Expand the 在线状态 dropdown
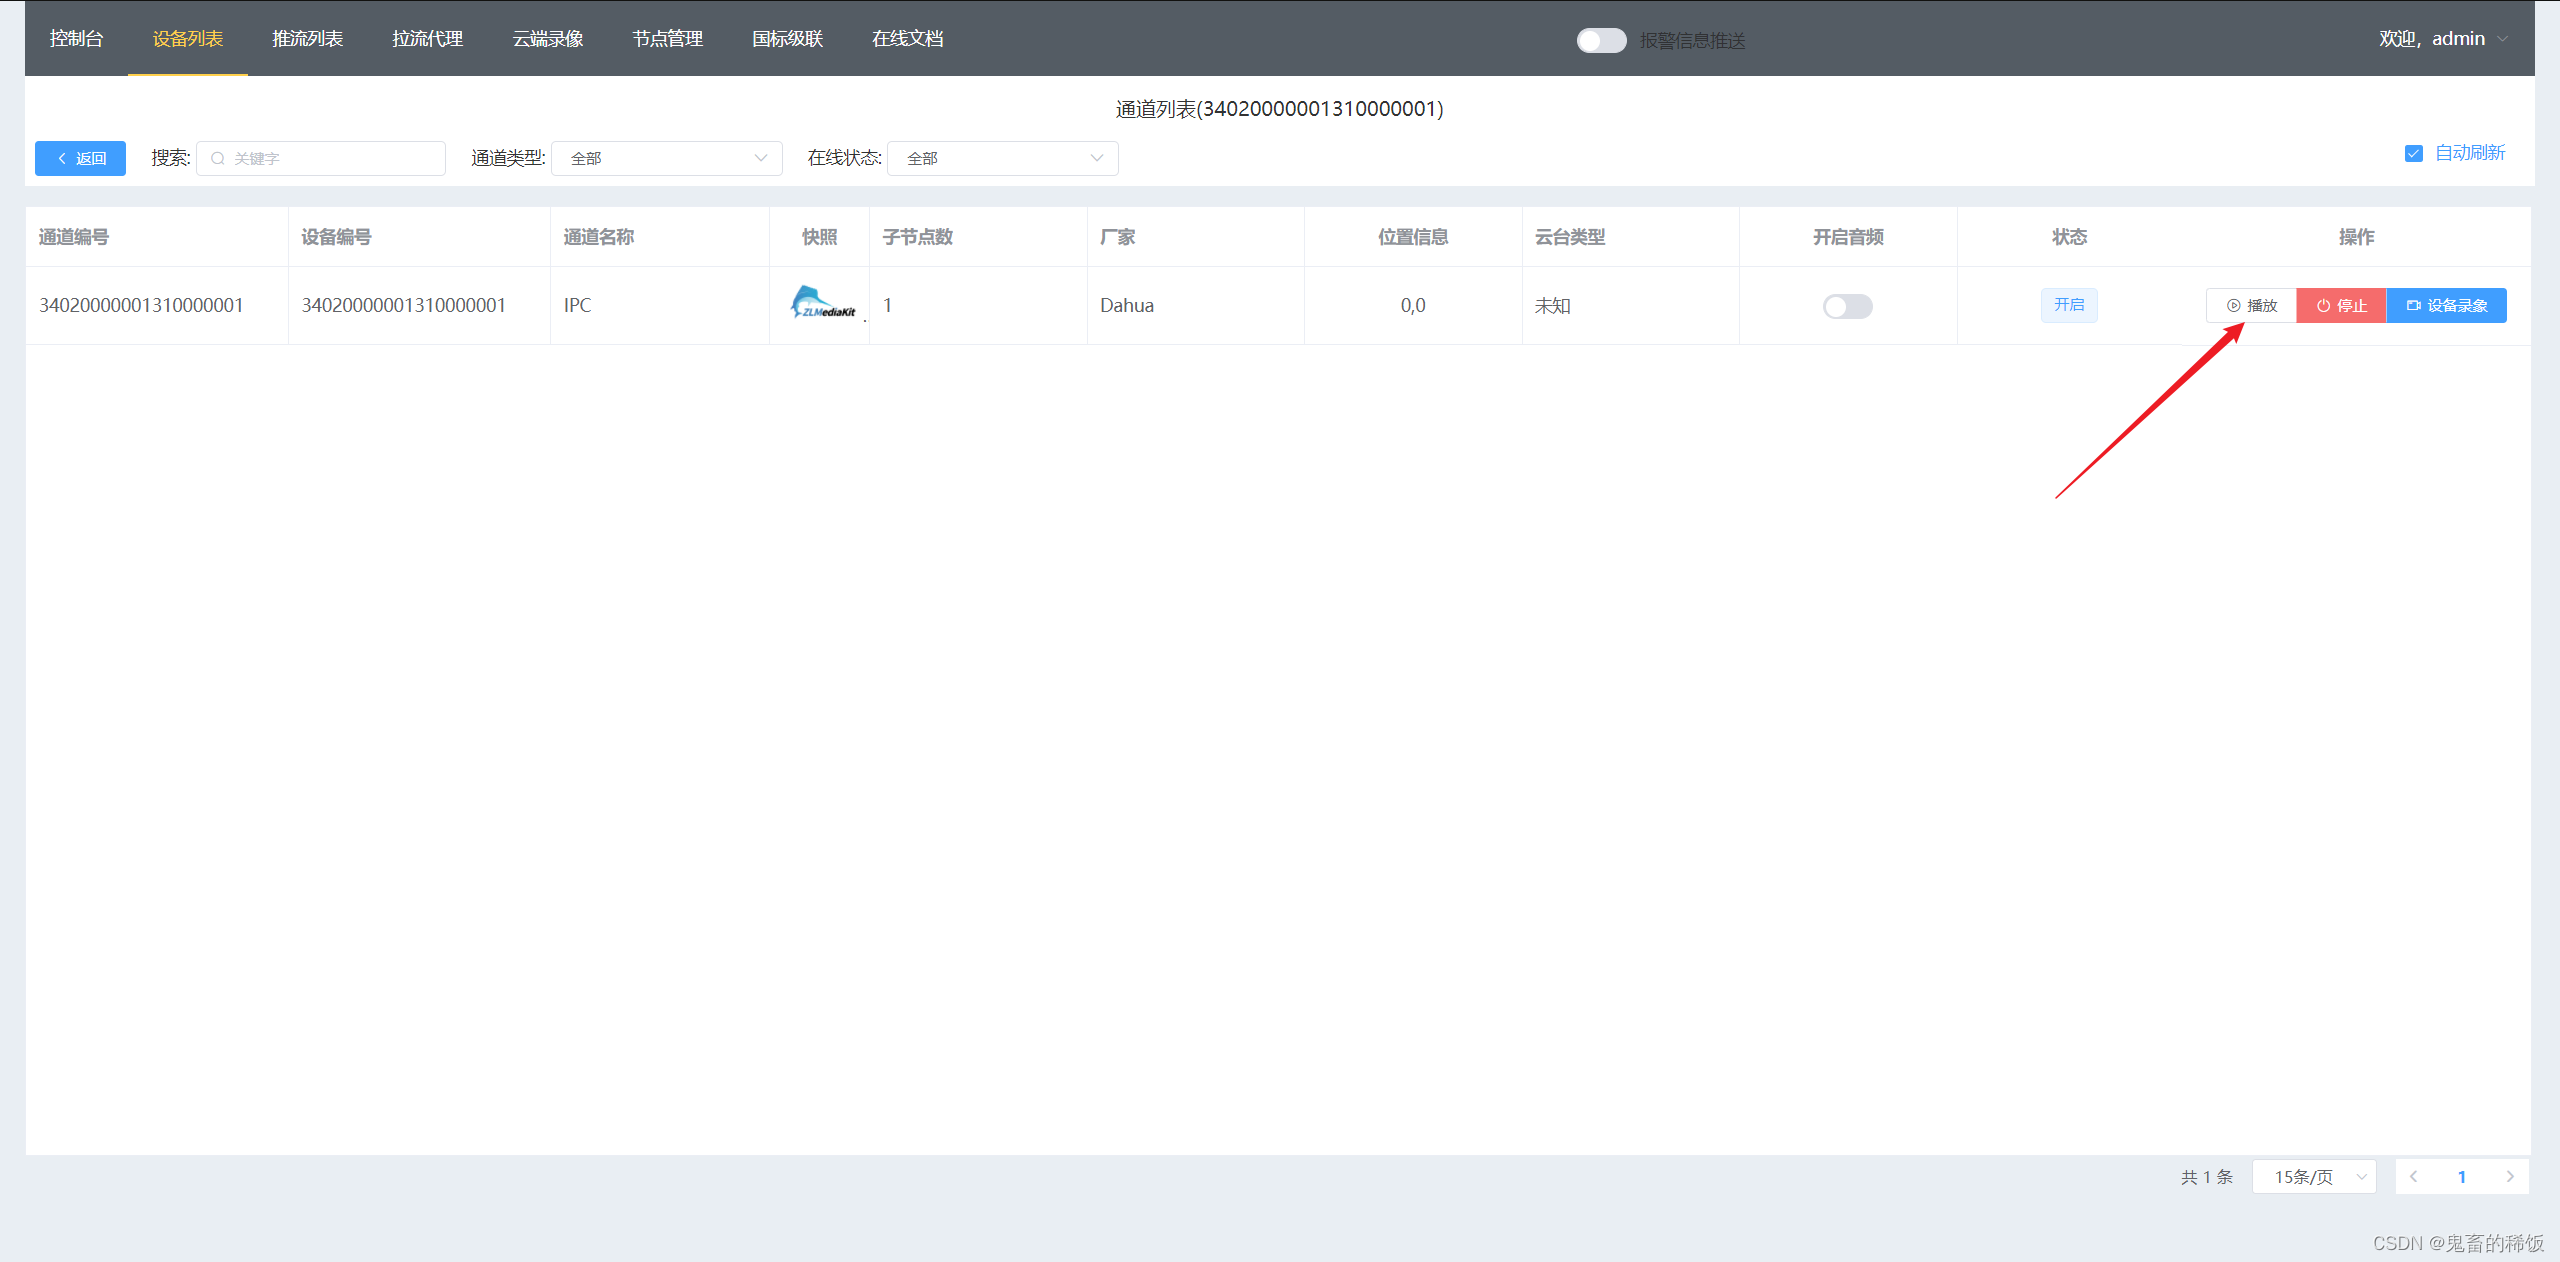 (x=1002, y=159)
